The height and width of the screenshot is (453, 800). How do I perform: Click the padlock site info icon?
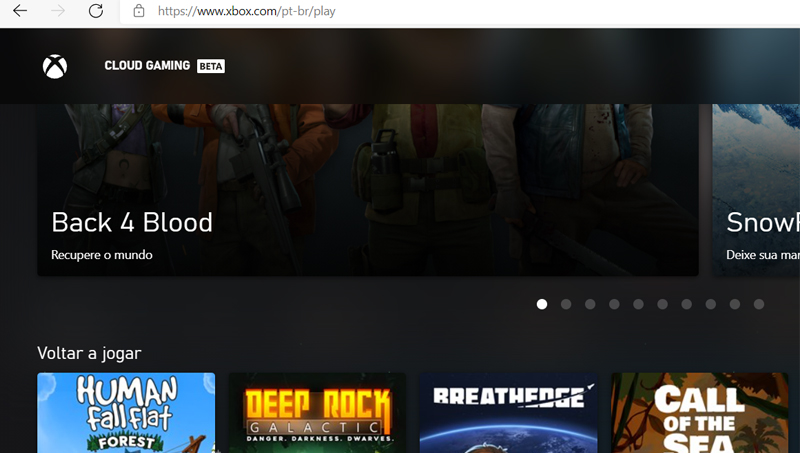tap(139, 11)
